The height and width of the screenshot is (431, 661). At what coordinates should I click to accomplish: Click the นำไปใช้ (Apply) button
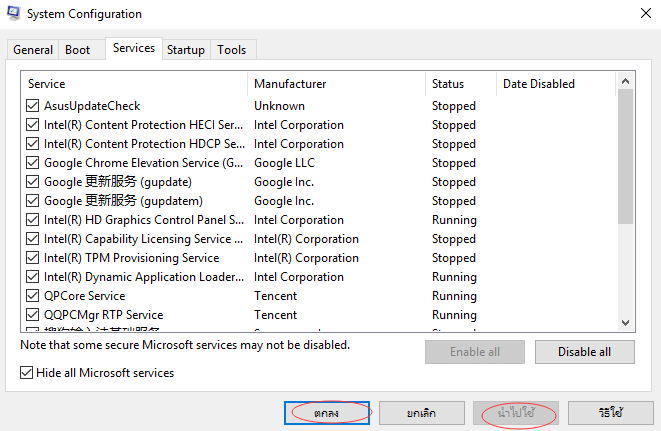click(x=516, y=413)
